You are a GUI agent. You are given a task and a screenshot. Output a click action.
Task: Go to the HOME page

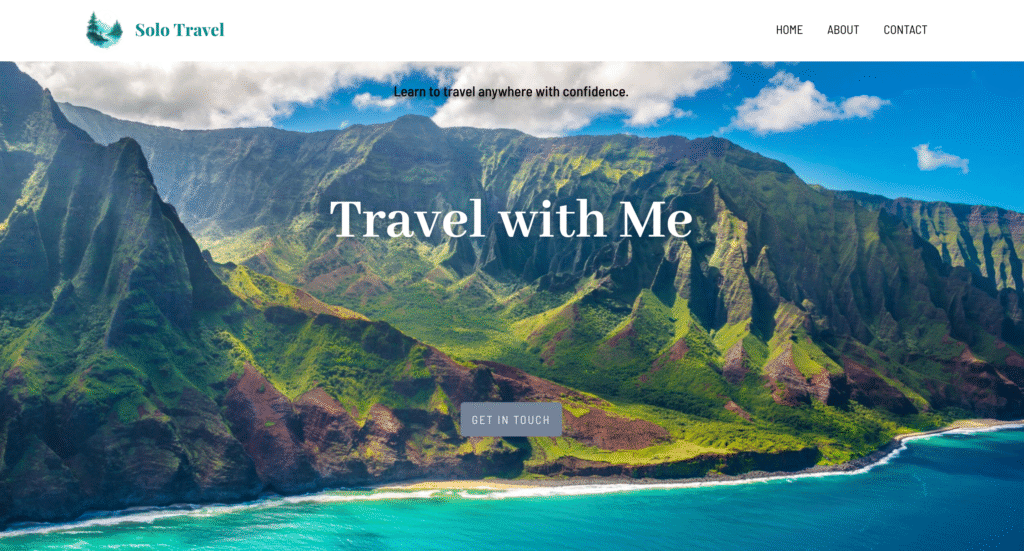pos(789,30)
